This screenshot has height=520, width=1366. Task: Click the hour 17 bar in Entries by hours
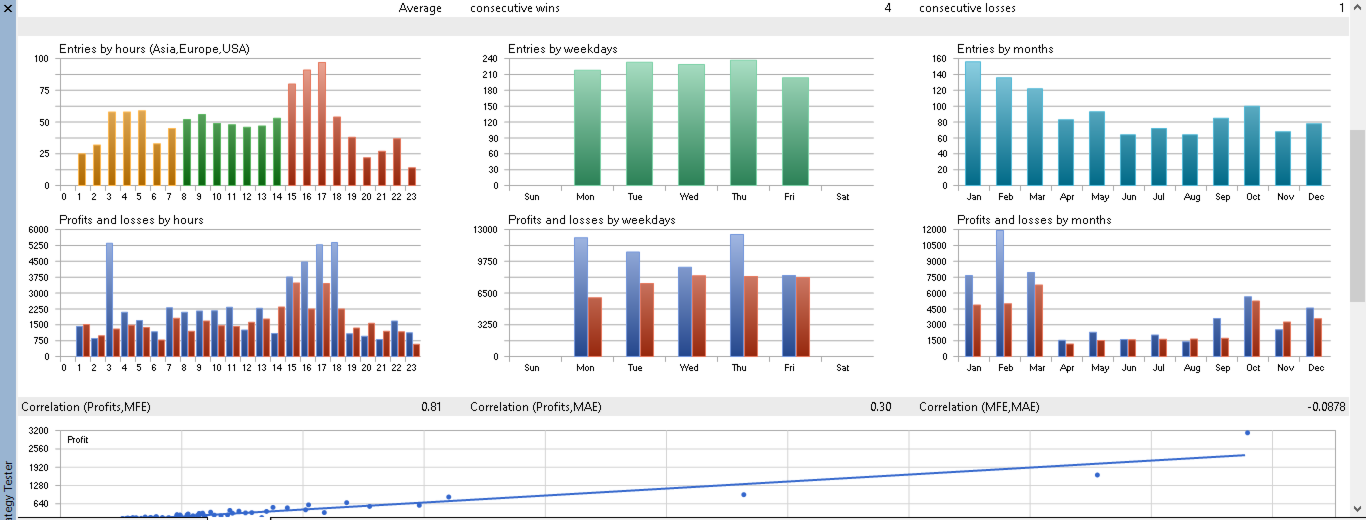(322, 124)
